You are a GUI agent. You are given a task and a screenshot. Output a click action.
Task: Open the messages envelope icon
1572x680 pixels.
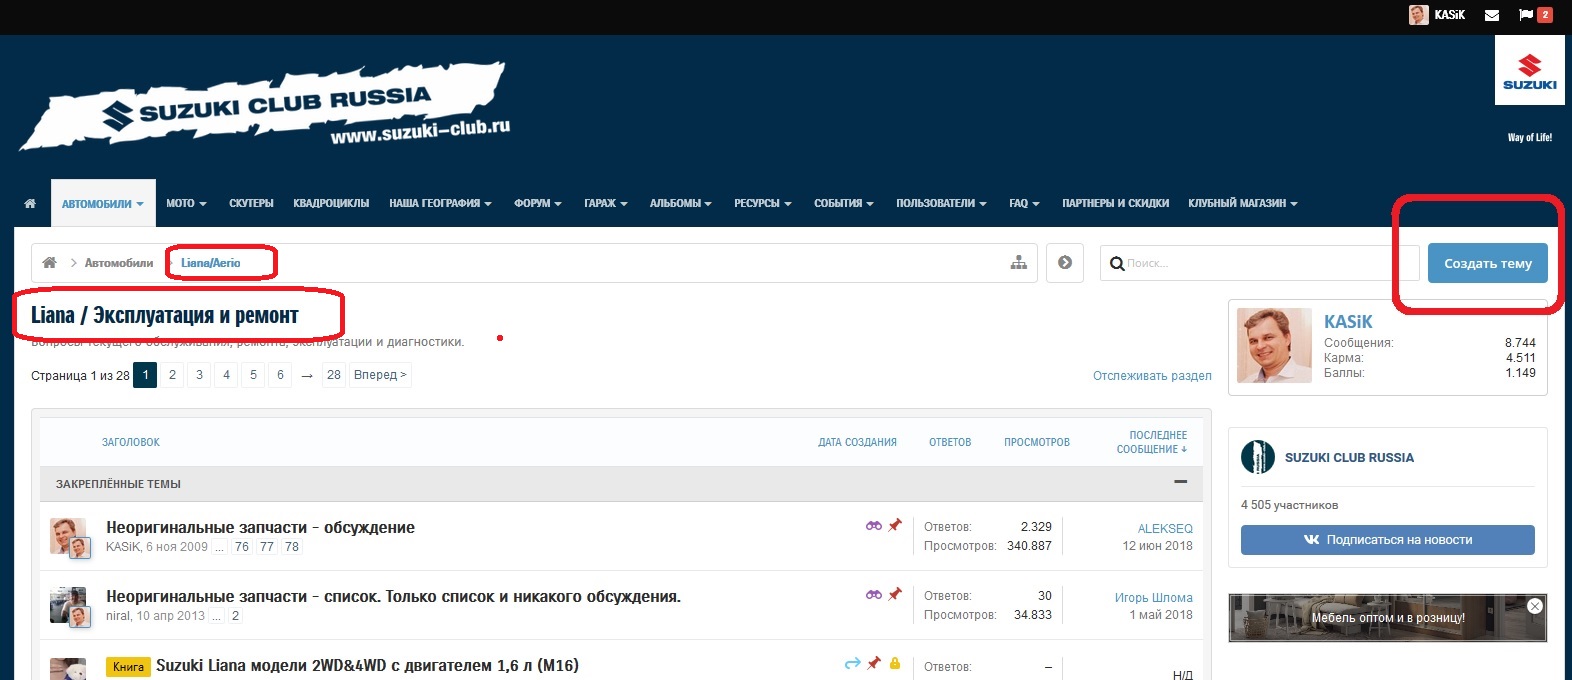pyautogui.click(x=1491, y=15)
